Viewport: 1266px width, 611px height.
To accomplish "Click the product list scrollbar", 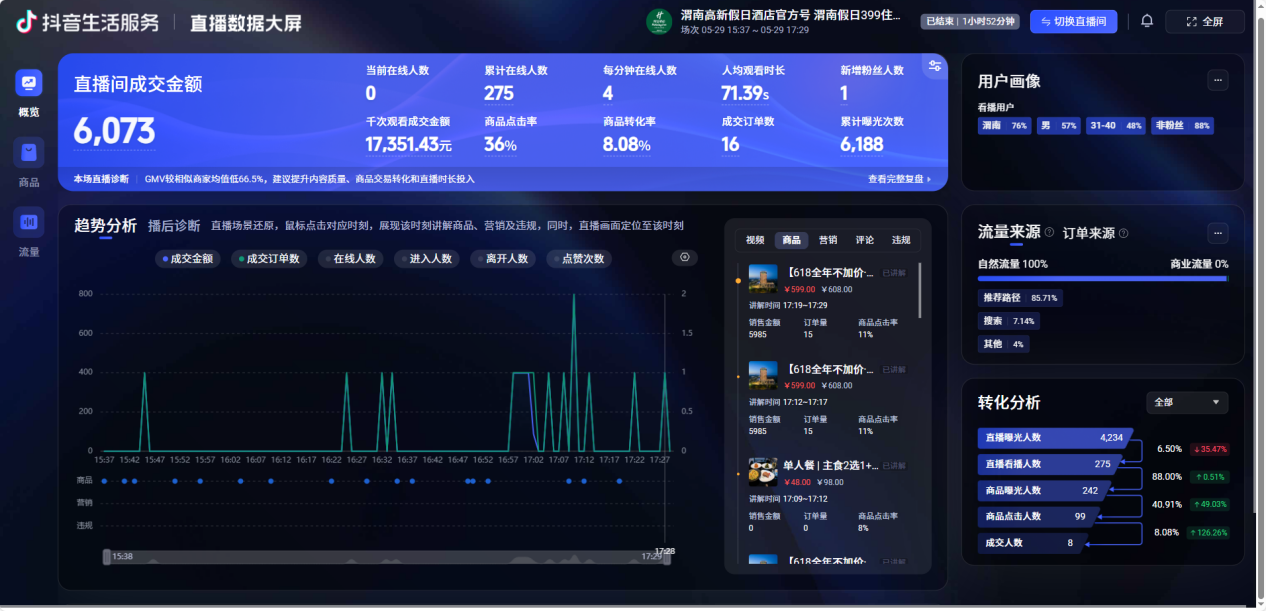I will 920,290.
